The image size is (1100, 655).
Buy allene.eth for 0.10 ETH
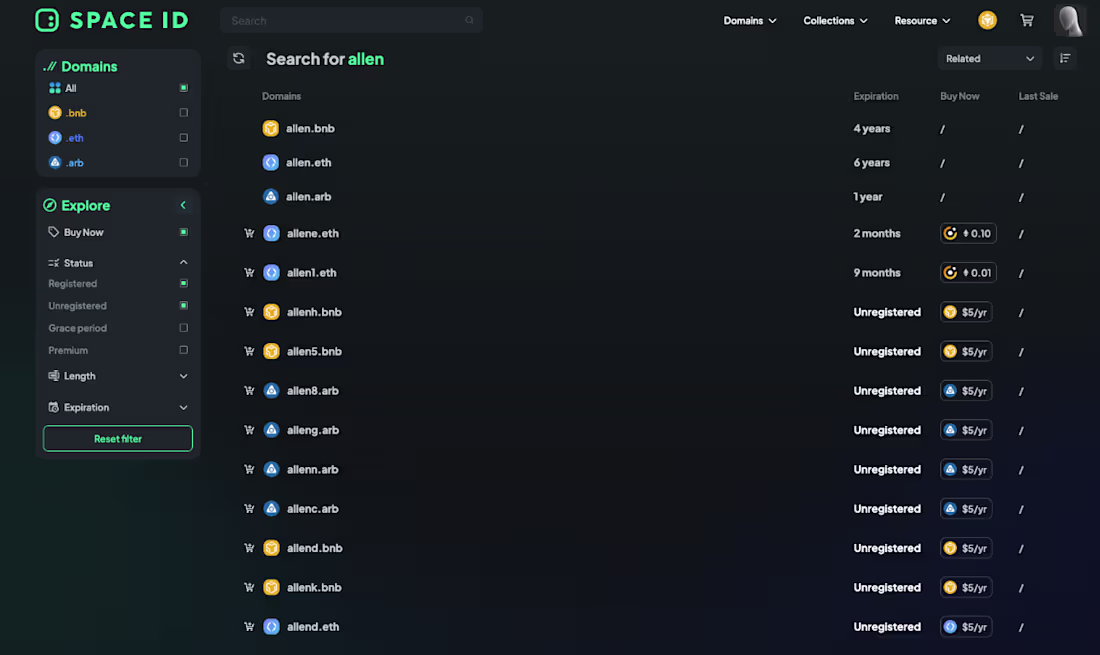pos(968,234)
